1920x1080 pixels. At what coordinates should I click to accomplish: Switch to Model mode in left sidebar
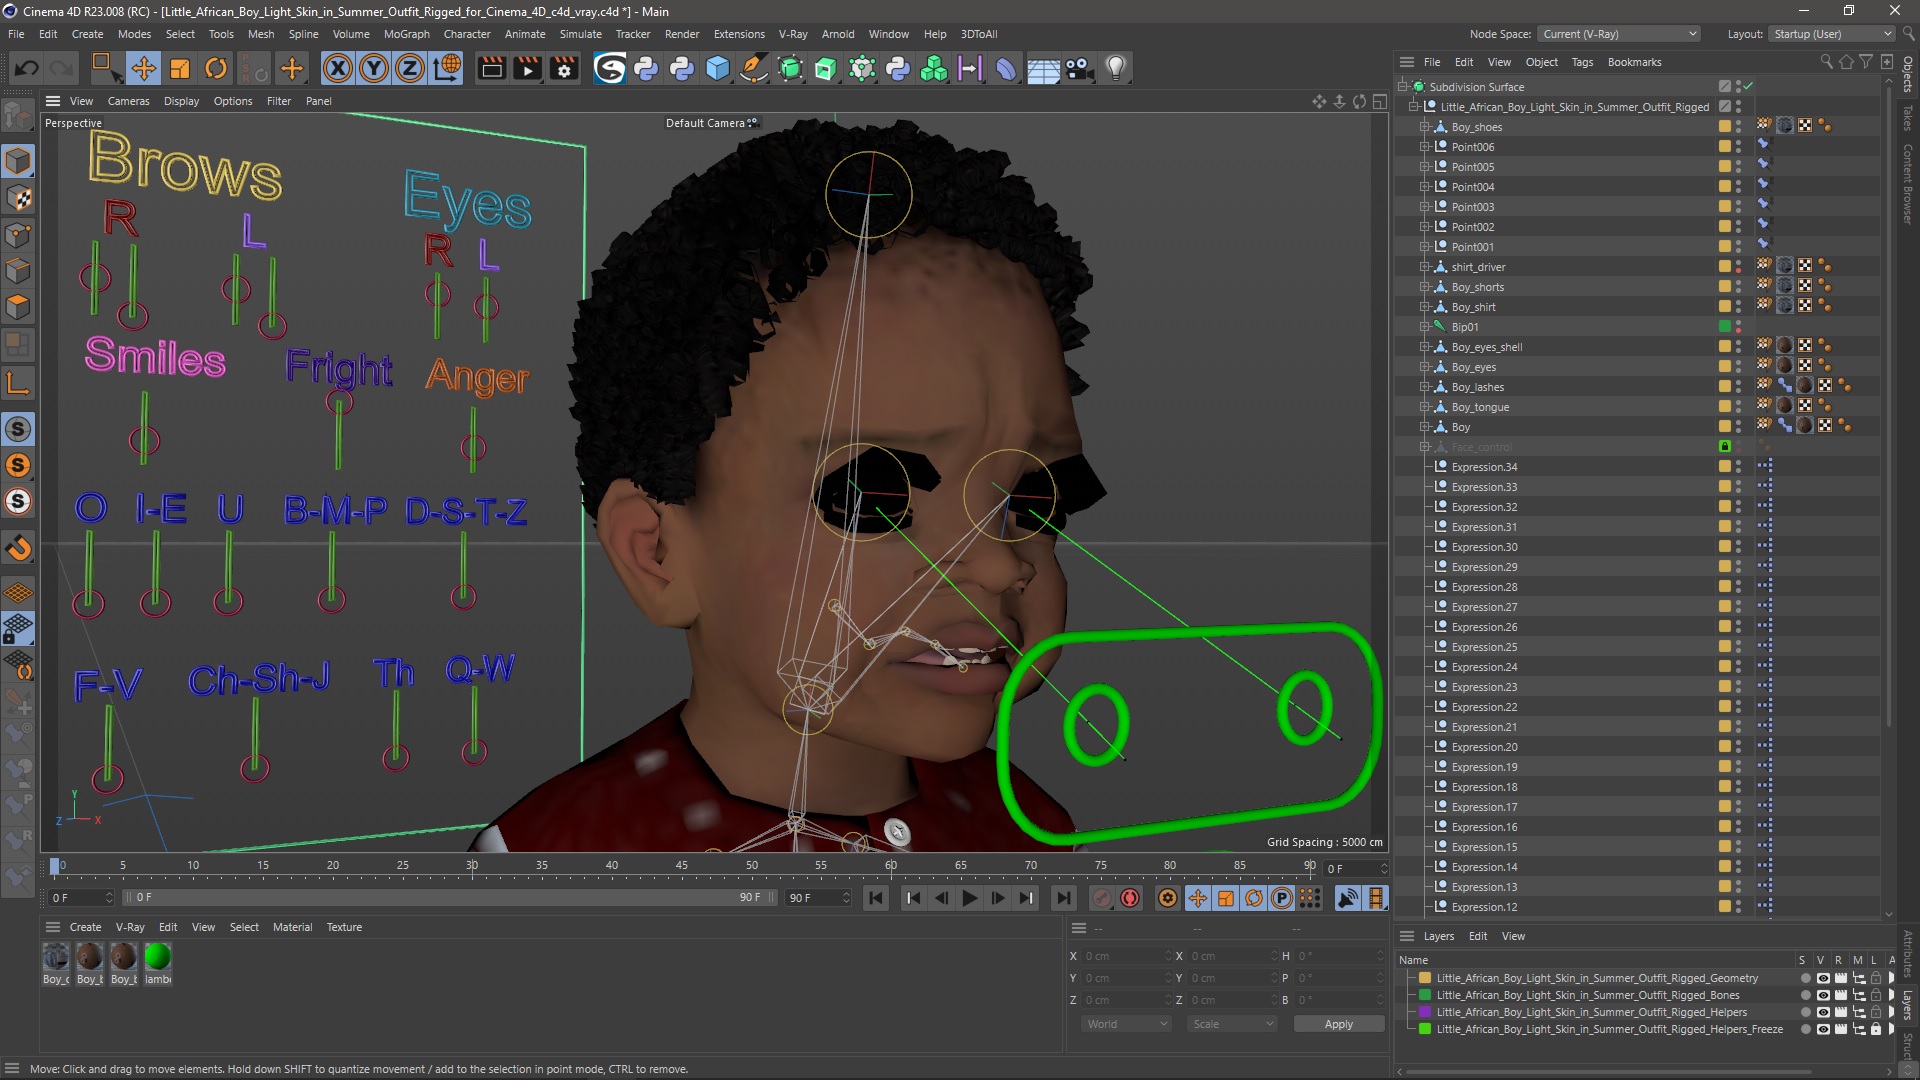click(x=18, y=161)
